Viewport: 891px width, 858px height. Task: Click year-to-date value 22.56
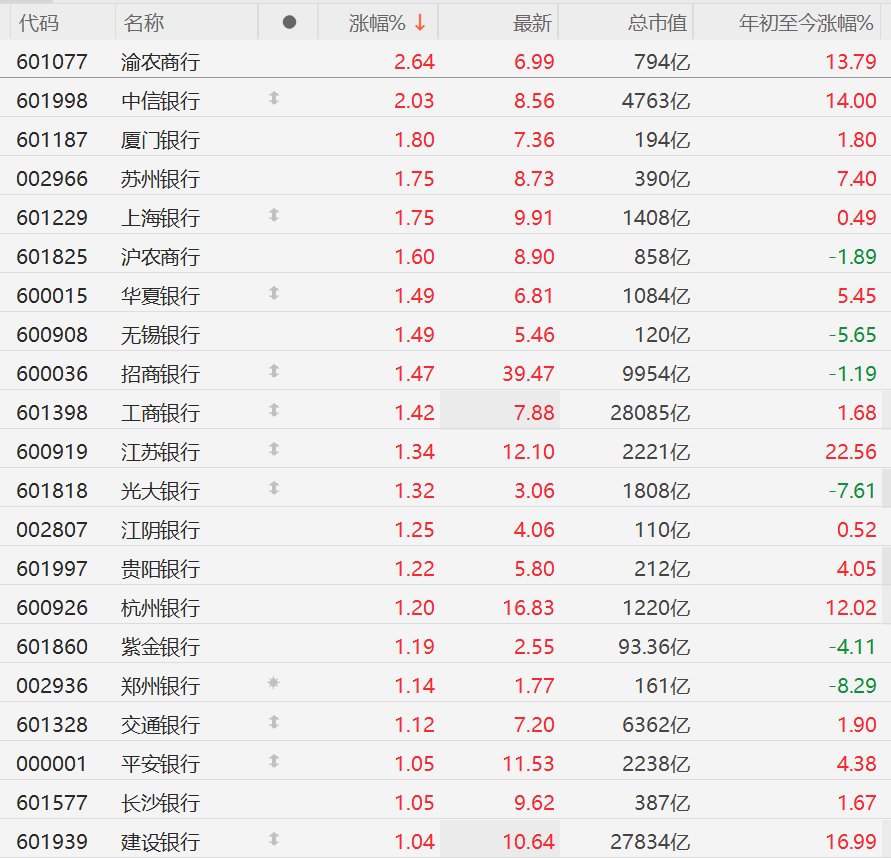tap(851, 452)
